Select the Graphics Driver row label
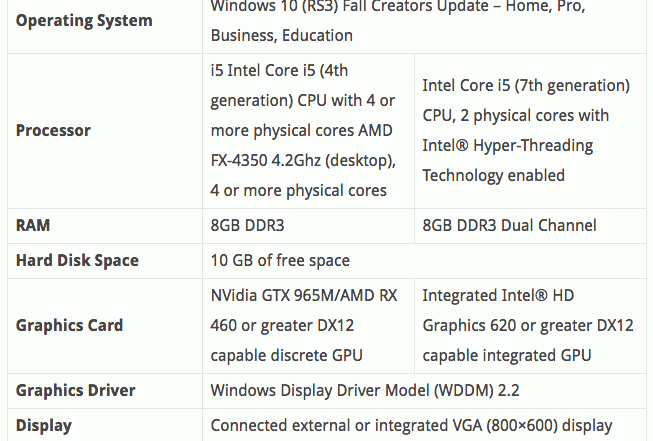The width and height of the screenshot is (653, 441). [76, 390]
